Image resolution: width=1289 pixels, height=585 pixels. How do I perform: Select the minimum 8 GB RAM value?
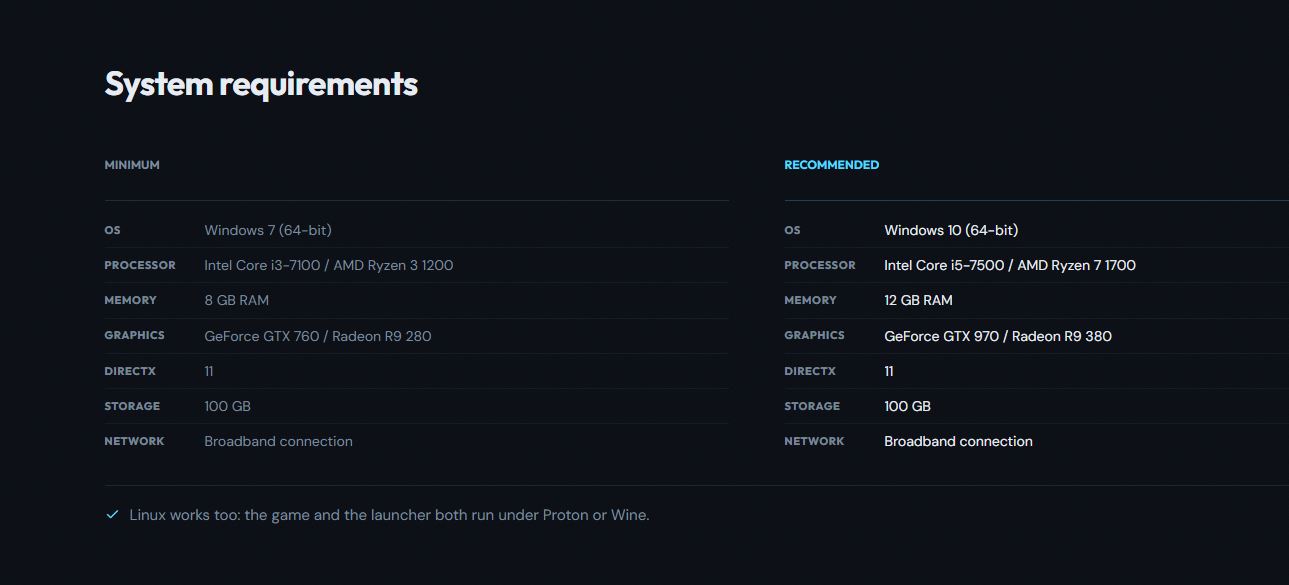coord(237,300)
